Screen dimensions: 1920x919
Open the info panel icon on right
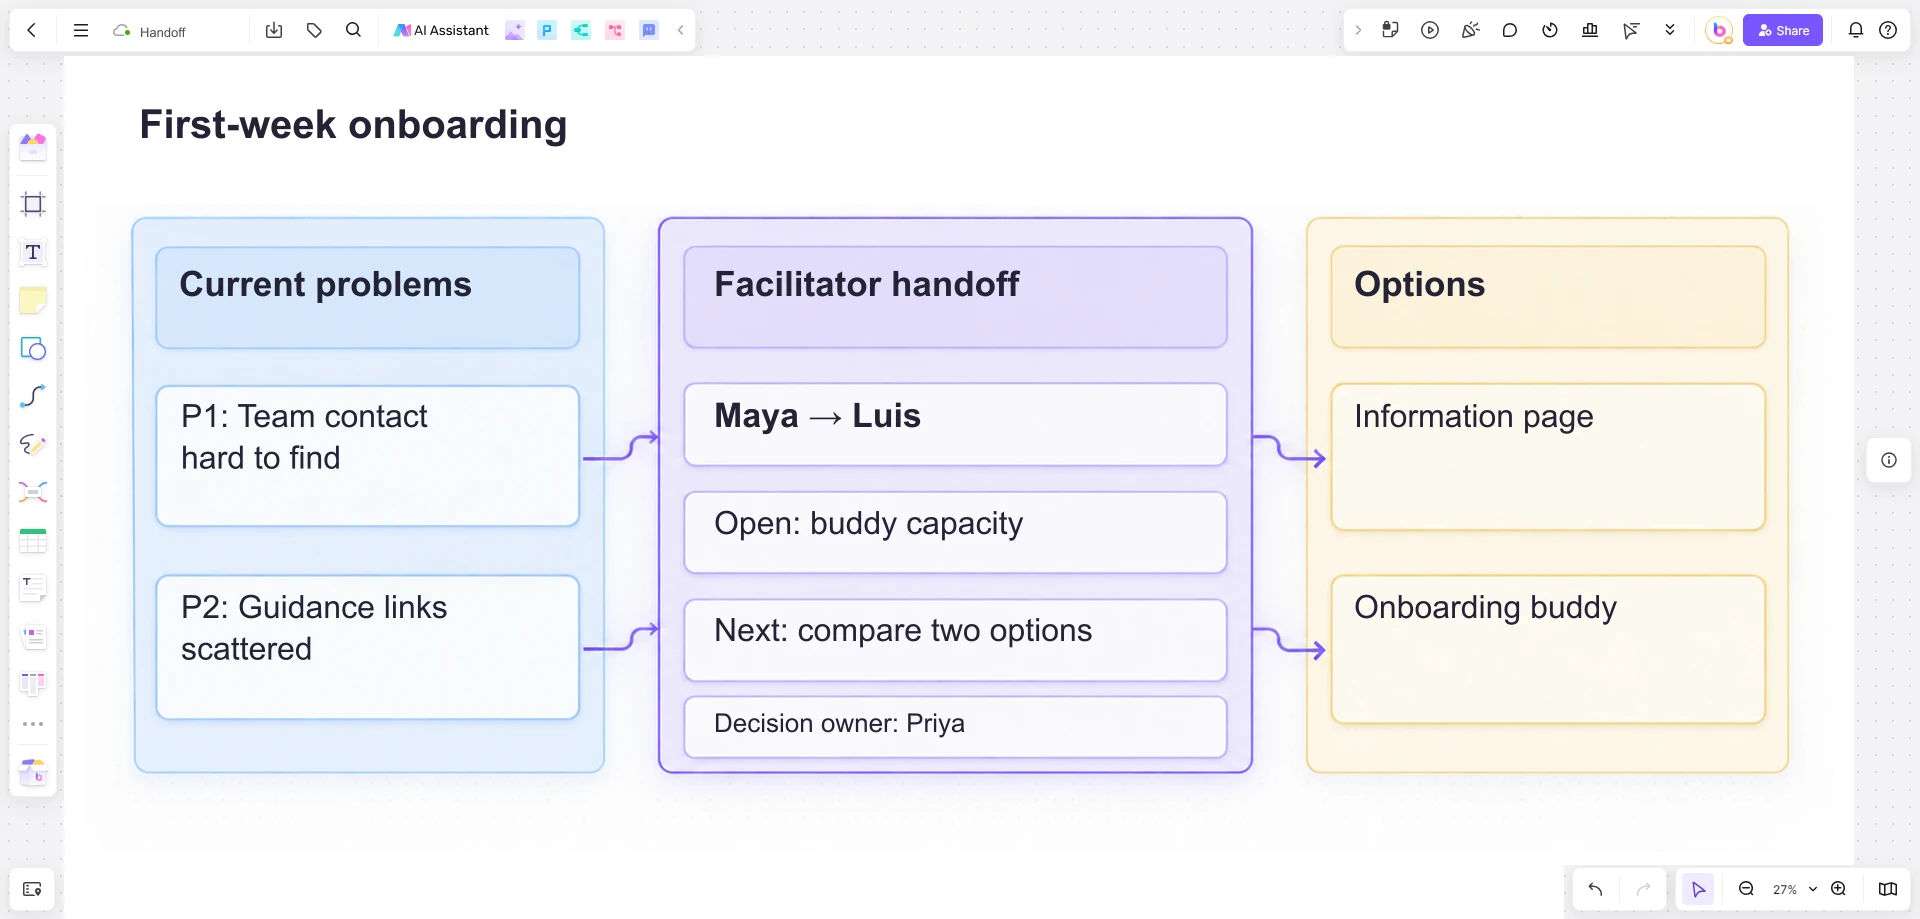coord(1889,460)
